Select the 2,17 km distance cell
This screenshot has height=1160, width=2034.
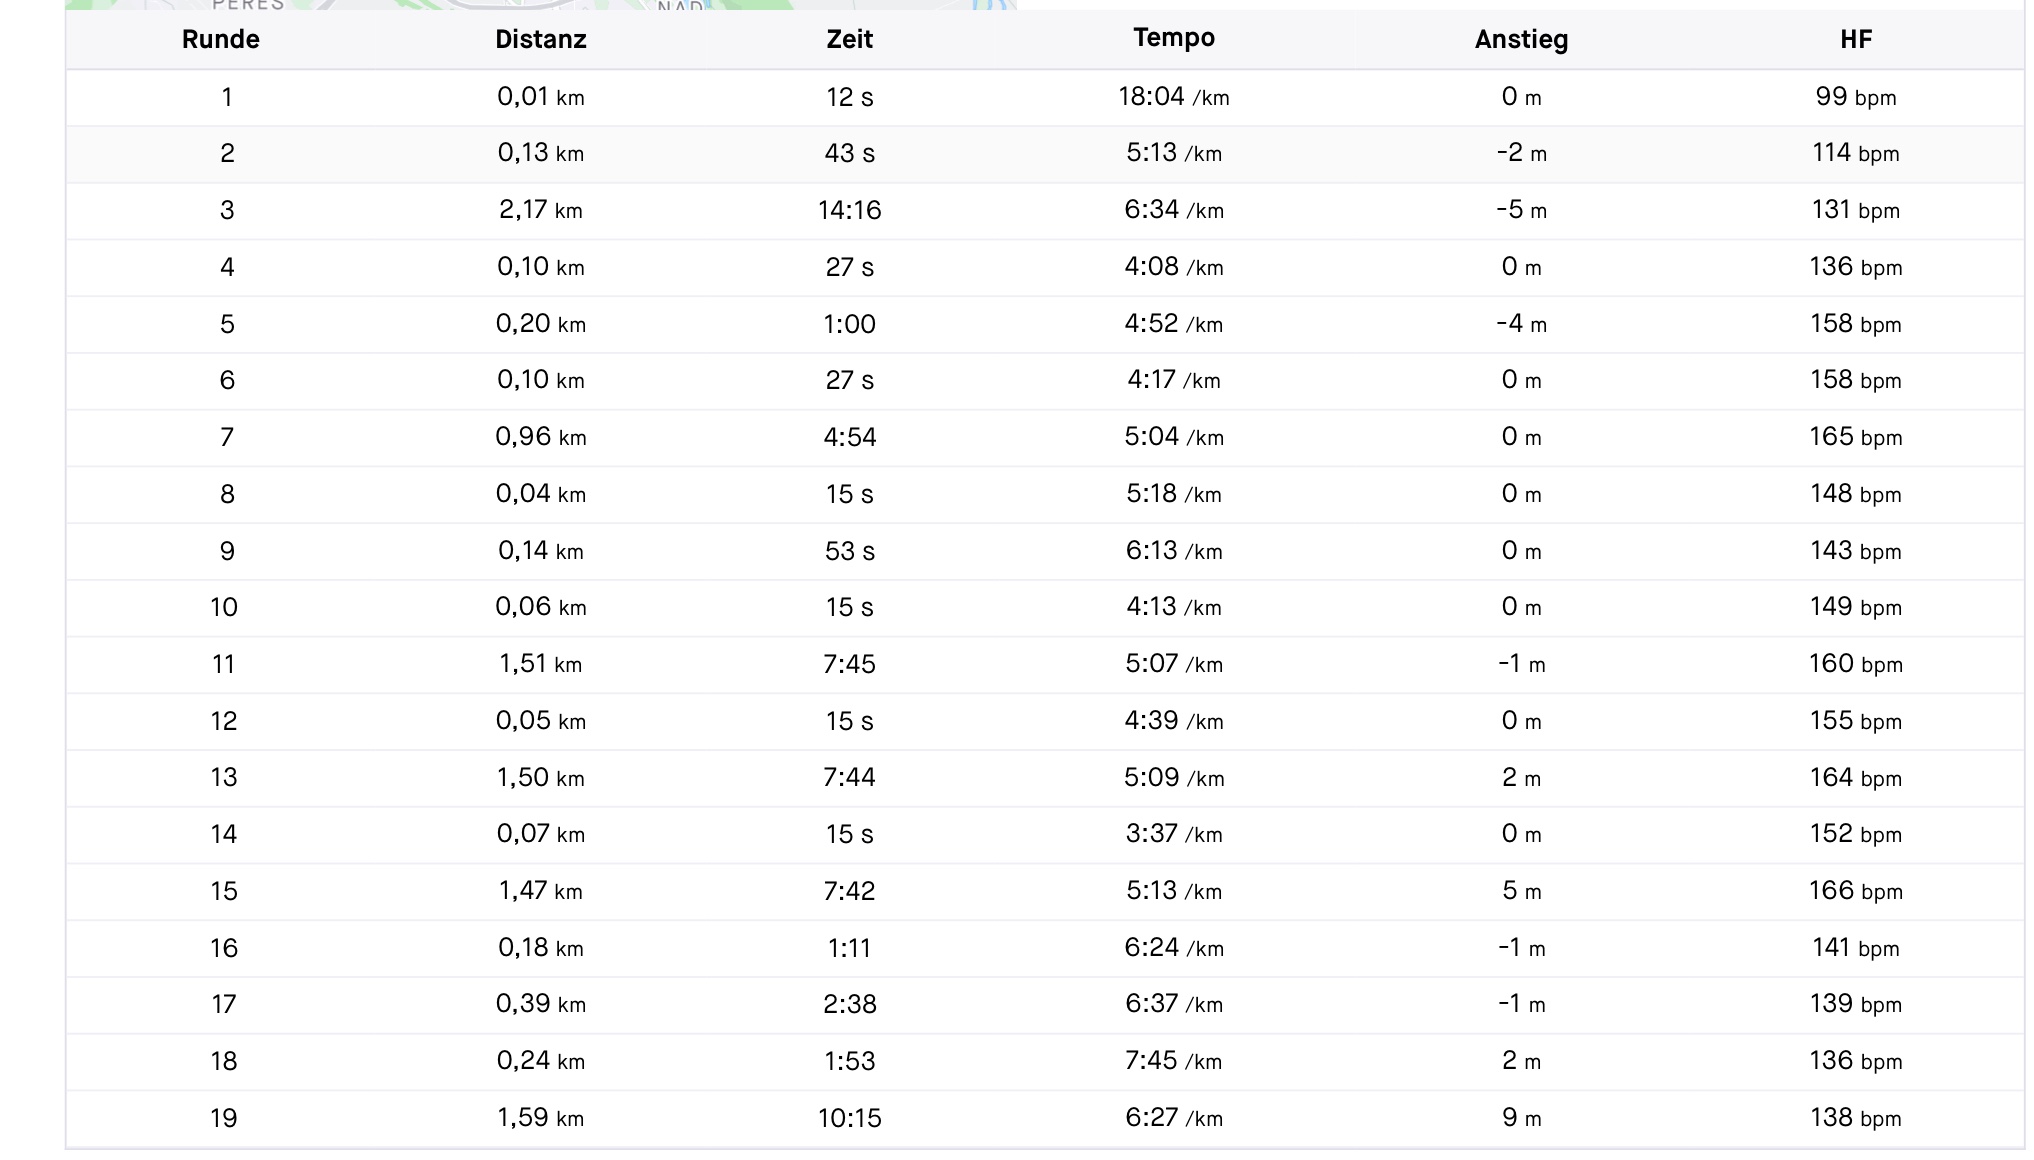pyautogui.click(x=540, y=210)
